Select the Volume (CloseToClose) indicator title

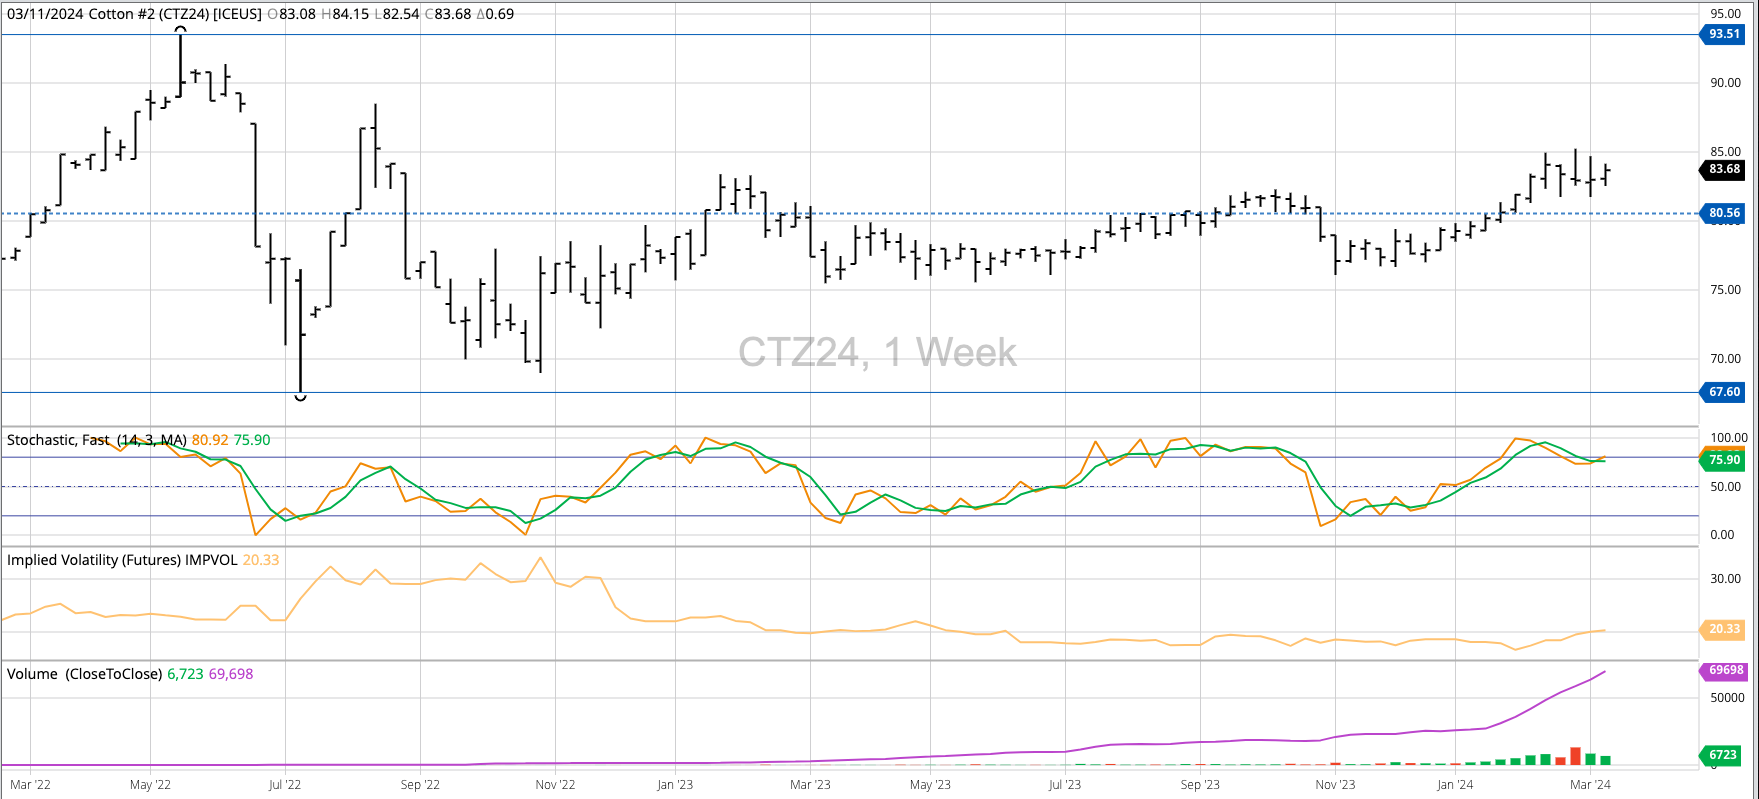coord(84,674)
